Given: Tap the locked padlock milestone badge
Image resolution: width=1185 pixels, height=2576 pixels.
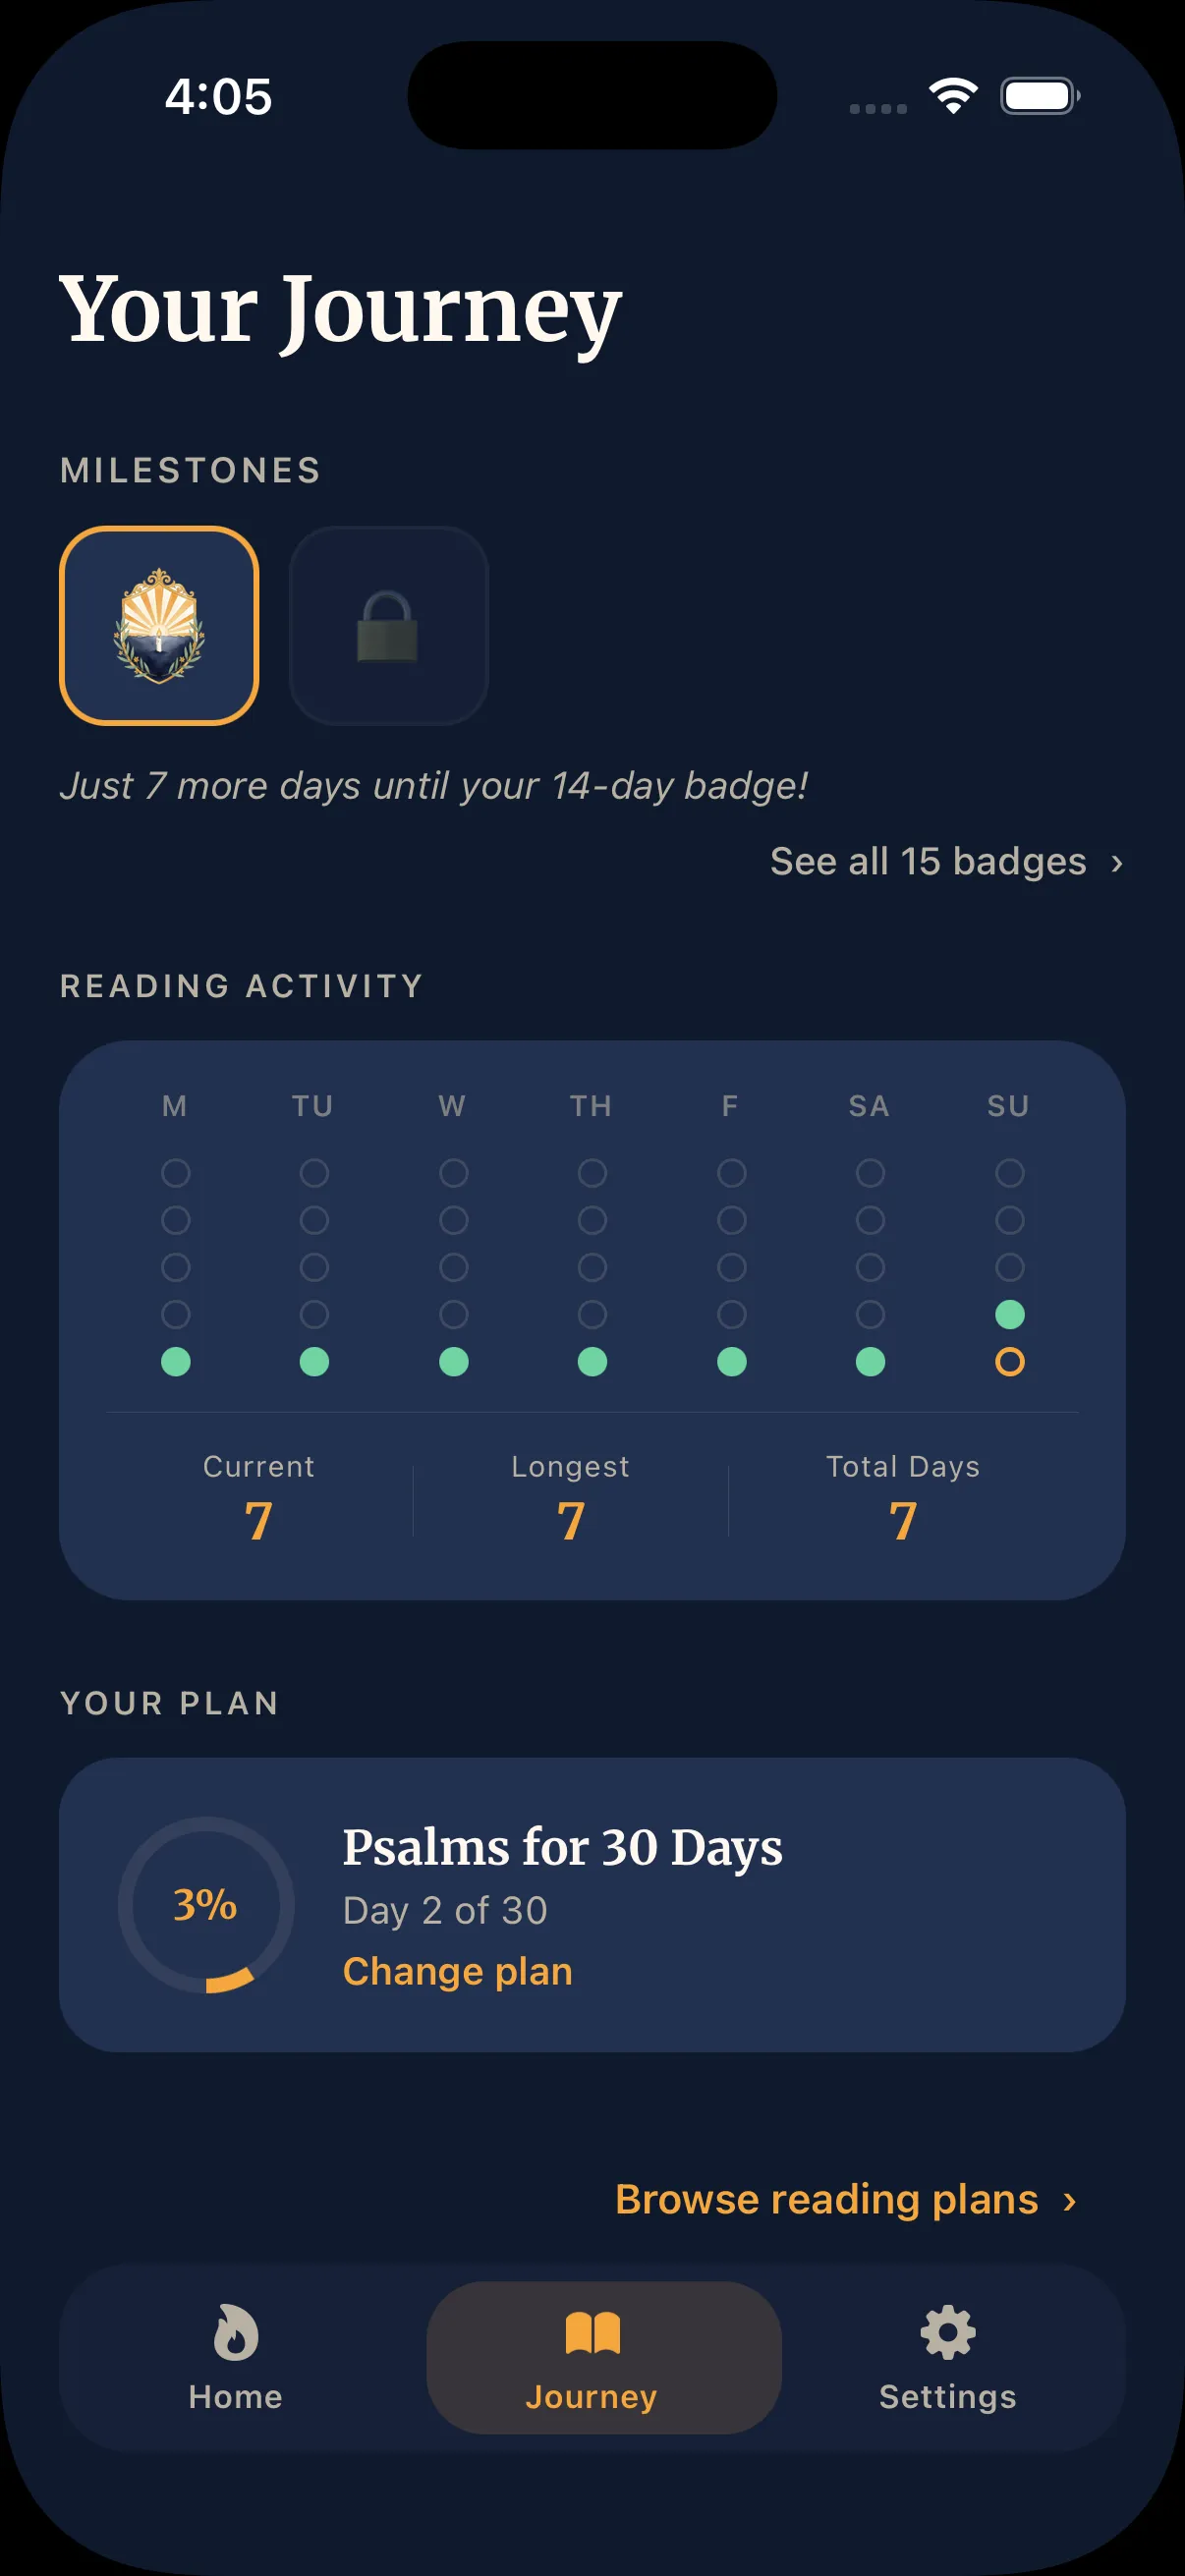Looking at the screenshot, I should 388,626.
